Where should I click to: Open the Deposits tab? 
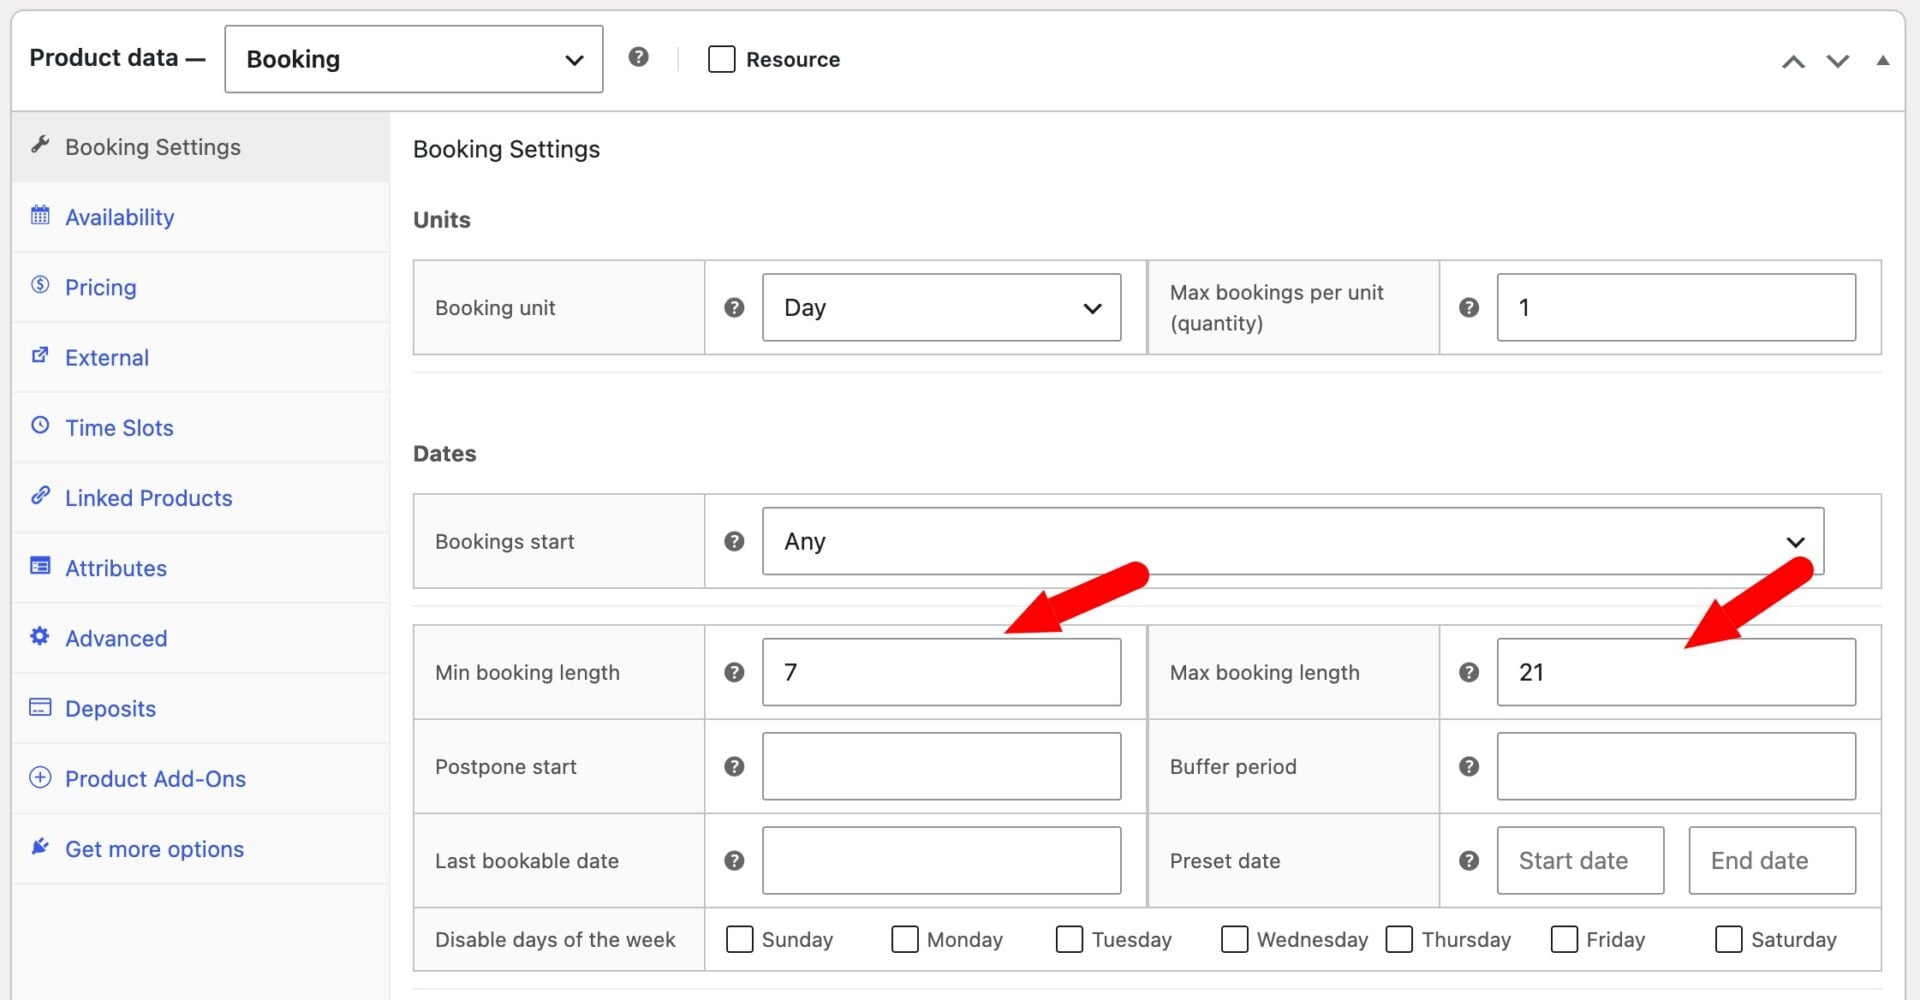pyautogui.click(x=200, y=708)
